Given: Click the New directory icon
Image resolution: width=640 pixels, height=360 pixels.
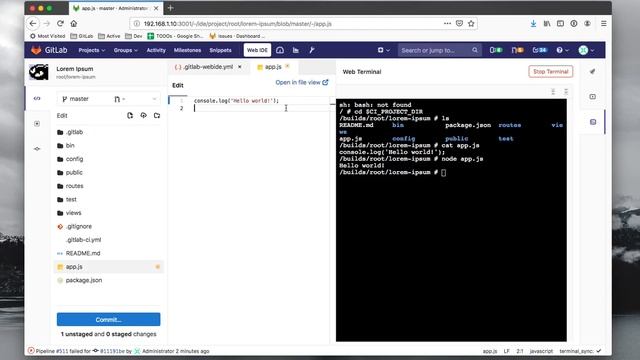Looking at the screenshot, I should click(x=157, y=116).
